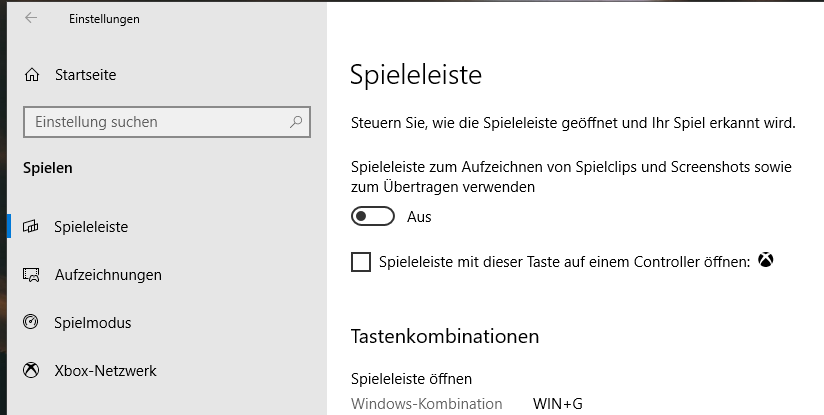824x415 pixels.
Task: Focus the 'Einstellung suchen' search field
Action: click(x=155, y=122)
